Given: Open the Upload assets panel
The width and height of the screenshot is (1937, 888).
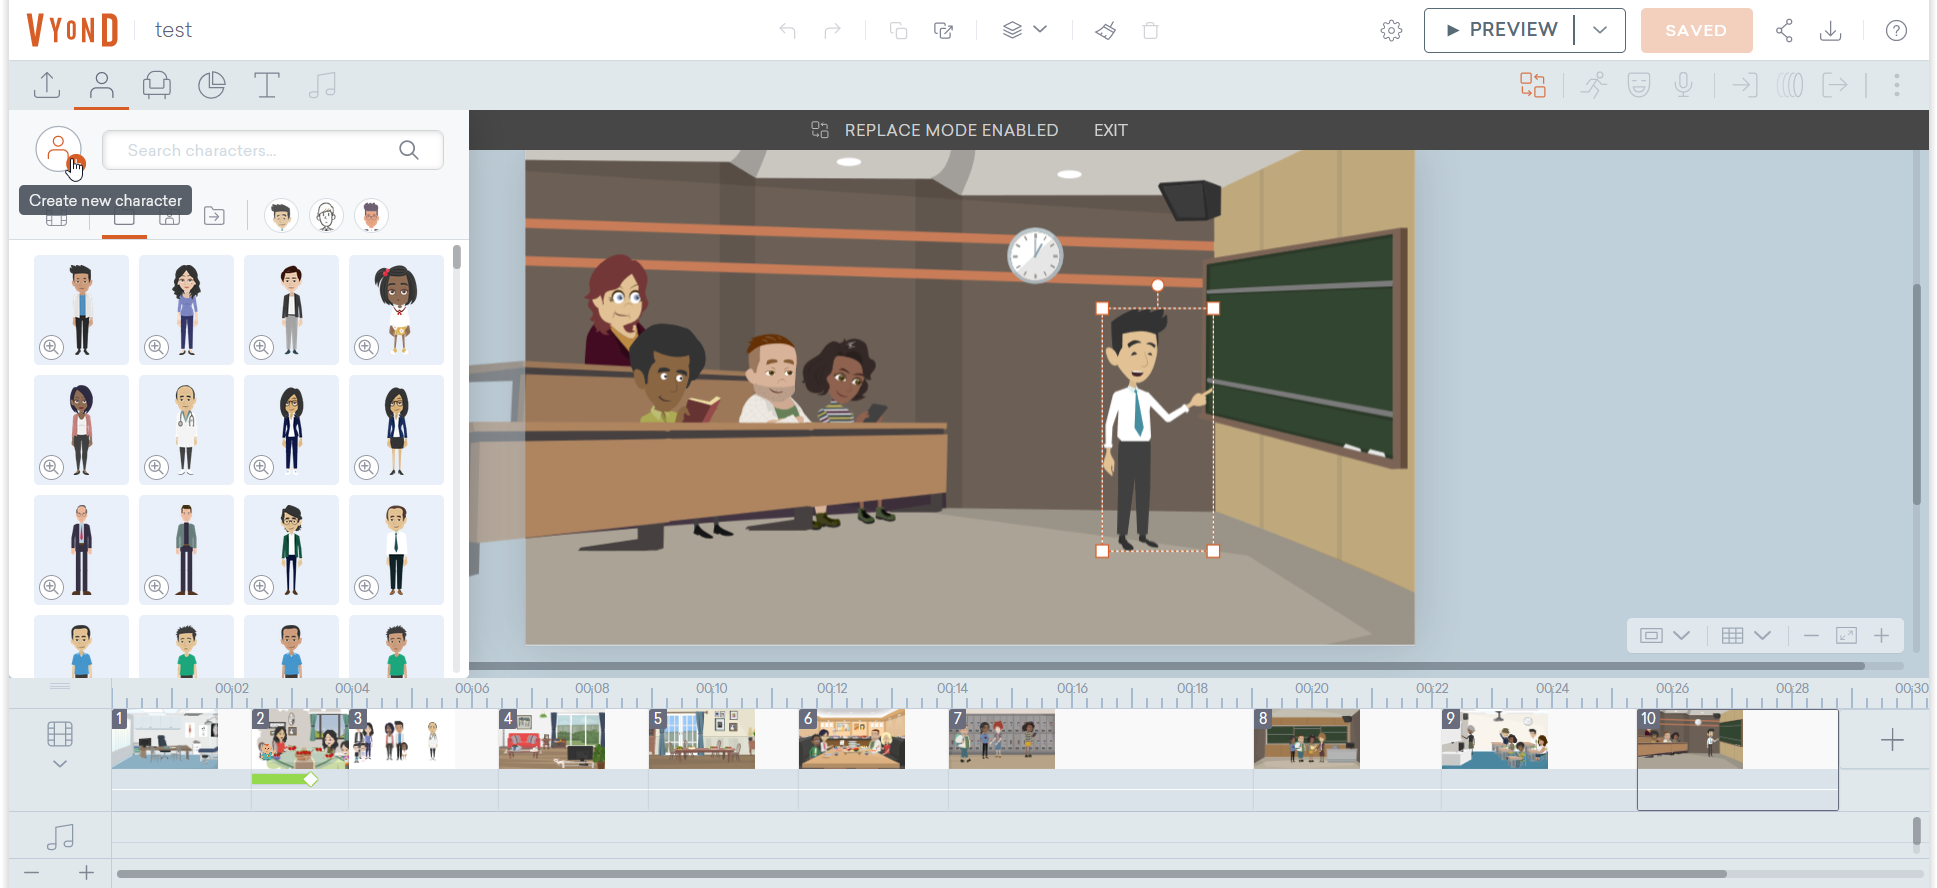Looking at the screenshot, I should pyautogui.click(x=47, y=85).
